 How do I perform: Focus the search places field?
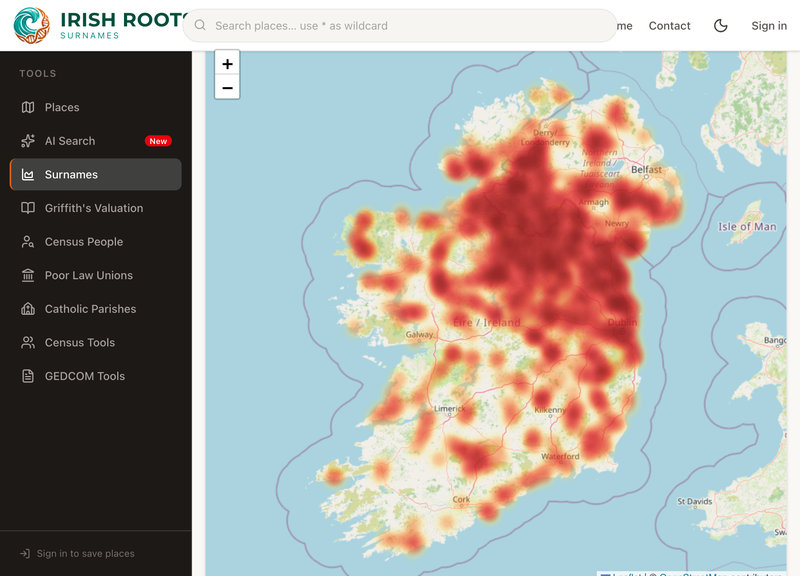(x=400, y=26)
